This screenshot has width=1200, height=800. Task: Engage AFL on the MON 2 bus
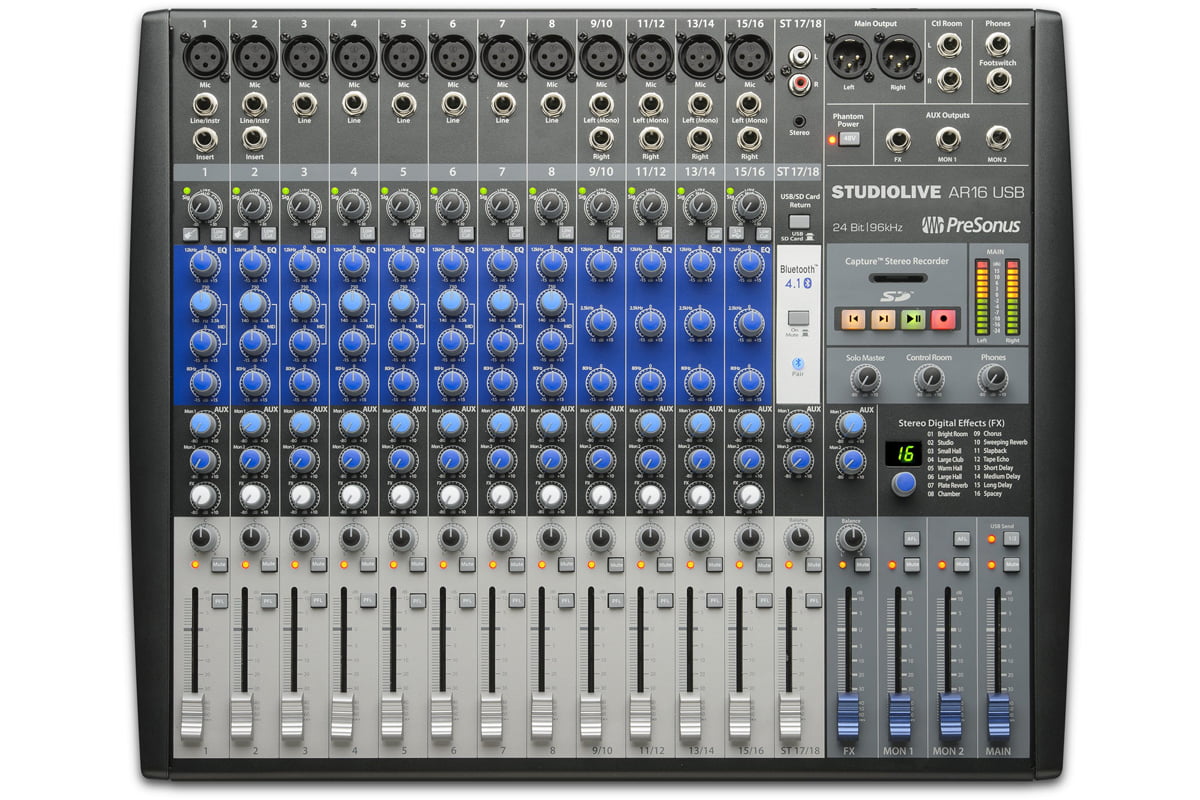pos(962,538)
